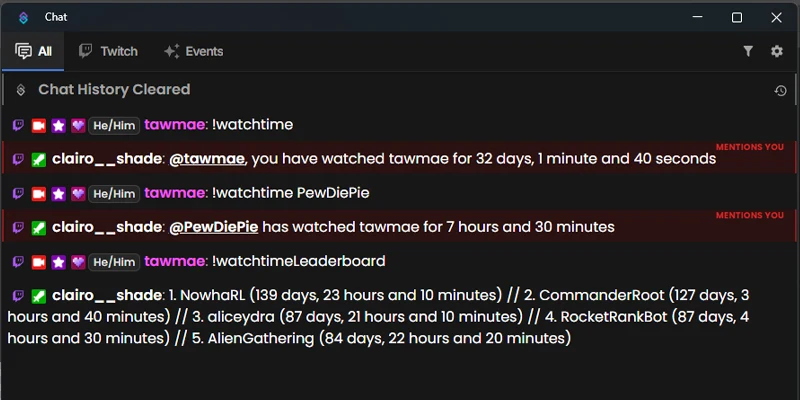Click the Streamer.bot logo in title bar
This screenshot has width=800, height=400.
23,17
